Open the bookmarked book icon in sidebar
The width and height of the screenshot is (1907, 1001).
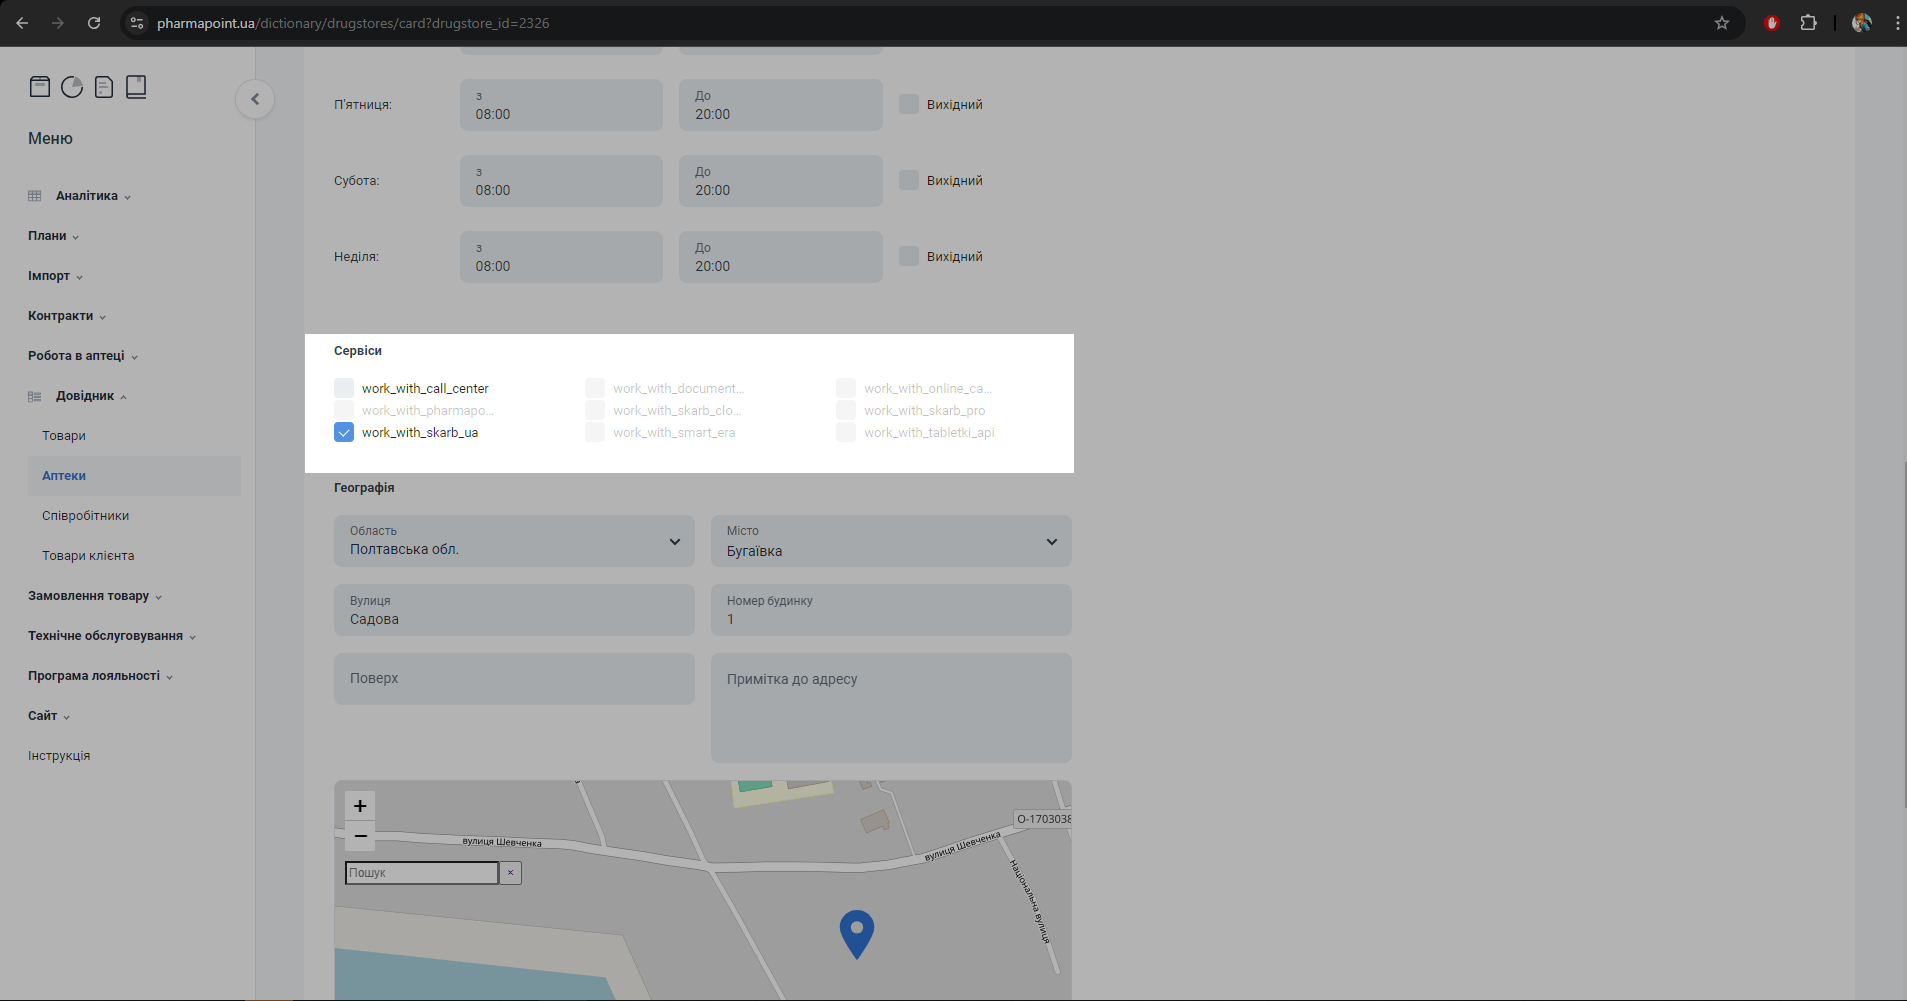tap(136, 87)
